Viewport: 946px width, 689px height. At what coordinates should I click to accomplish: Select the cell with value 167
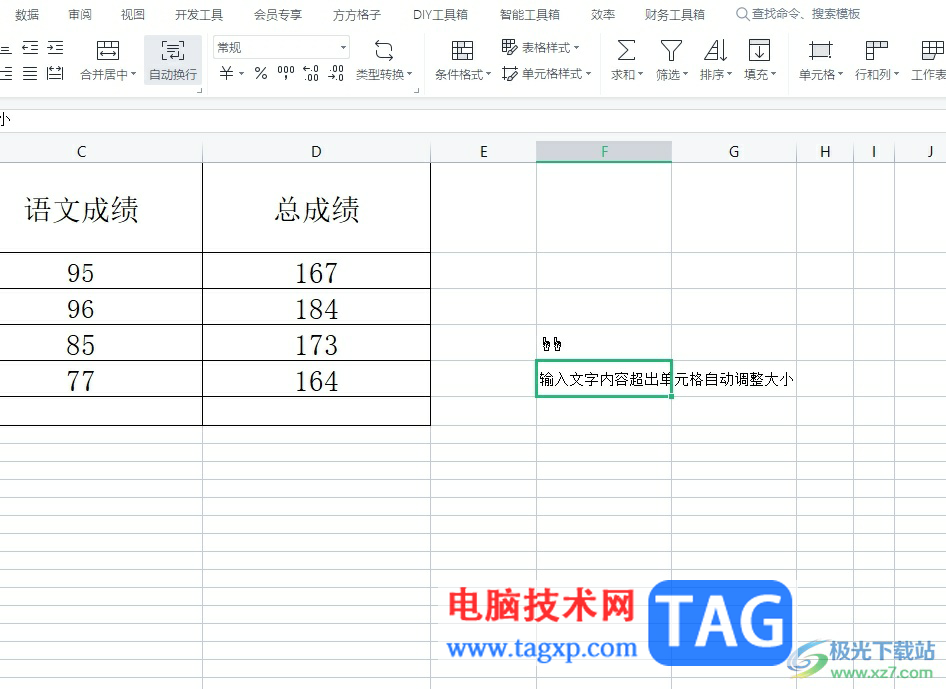(x=316, y=271)
